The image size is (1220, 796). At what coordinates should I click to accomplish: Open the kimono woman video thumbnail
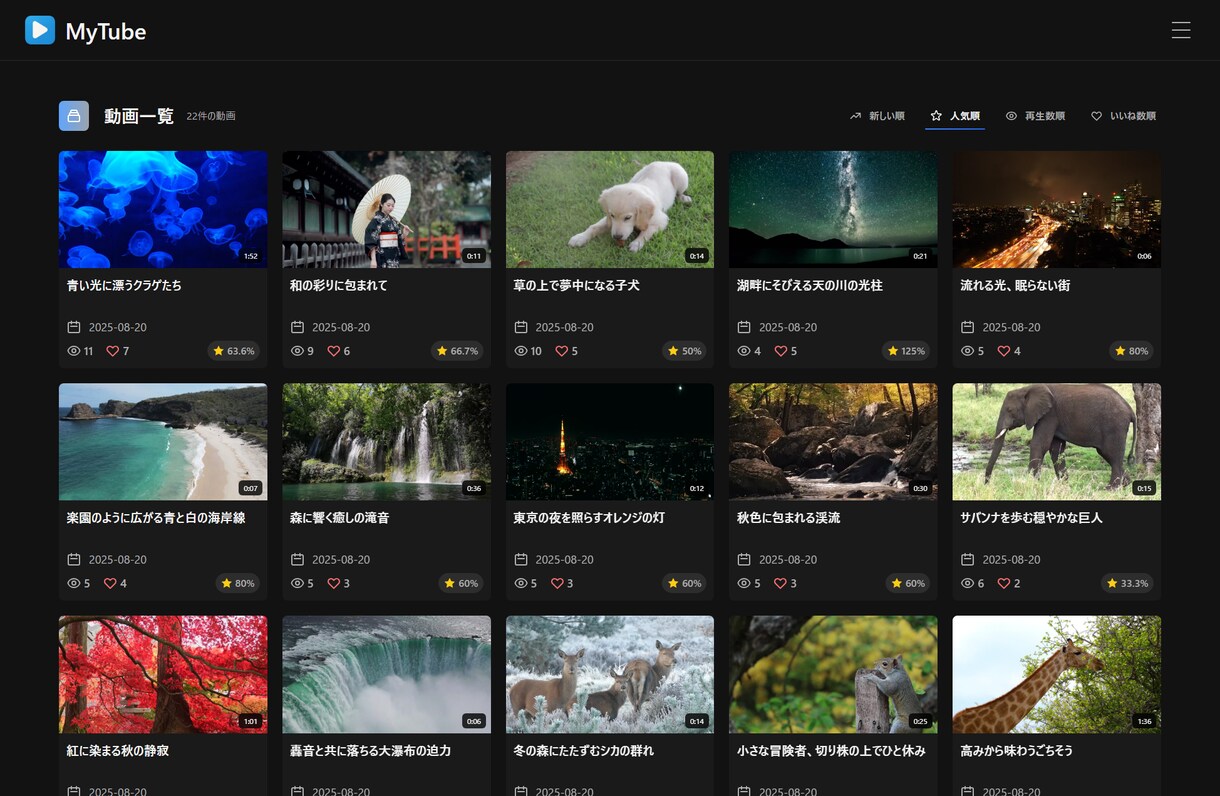click(386, 209)
